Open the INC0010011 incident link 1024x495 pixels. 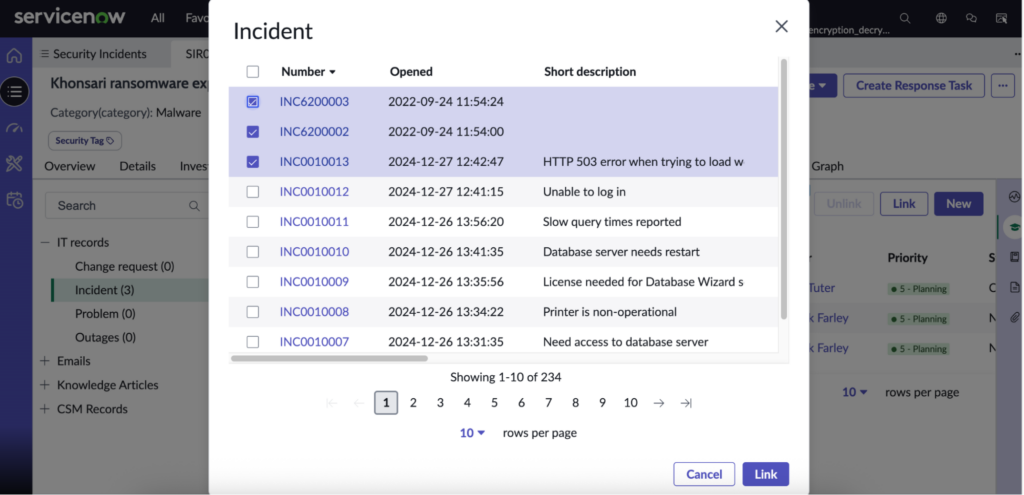pos(314,222)
